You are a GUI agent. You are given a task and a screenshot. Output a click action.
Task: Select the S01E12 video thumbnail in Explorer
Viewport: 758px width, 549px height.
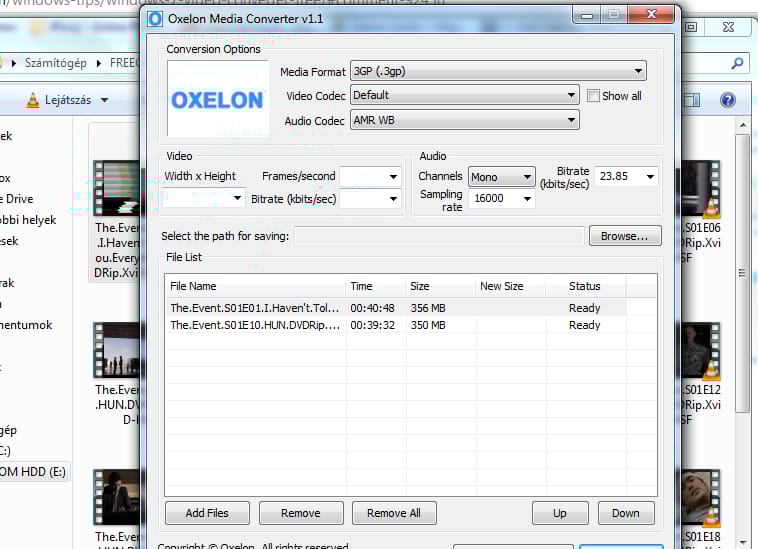coord(701,351)
